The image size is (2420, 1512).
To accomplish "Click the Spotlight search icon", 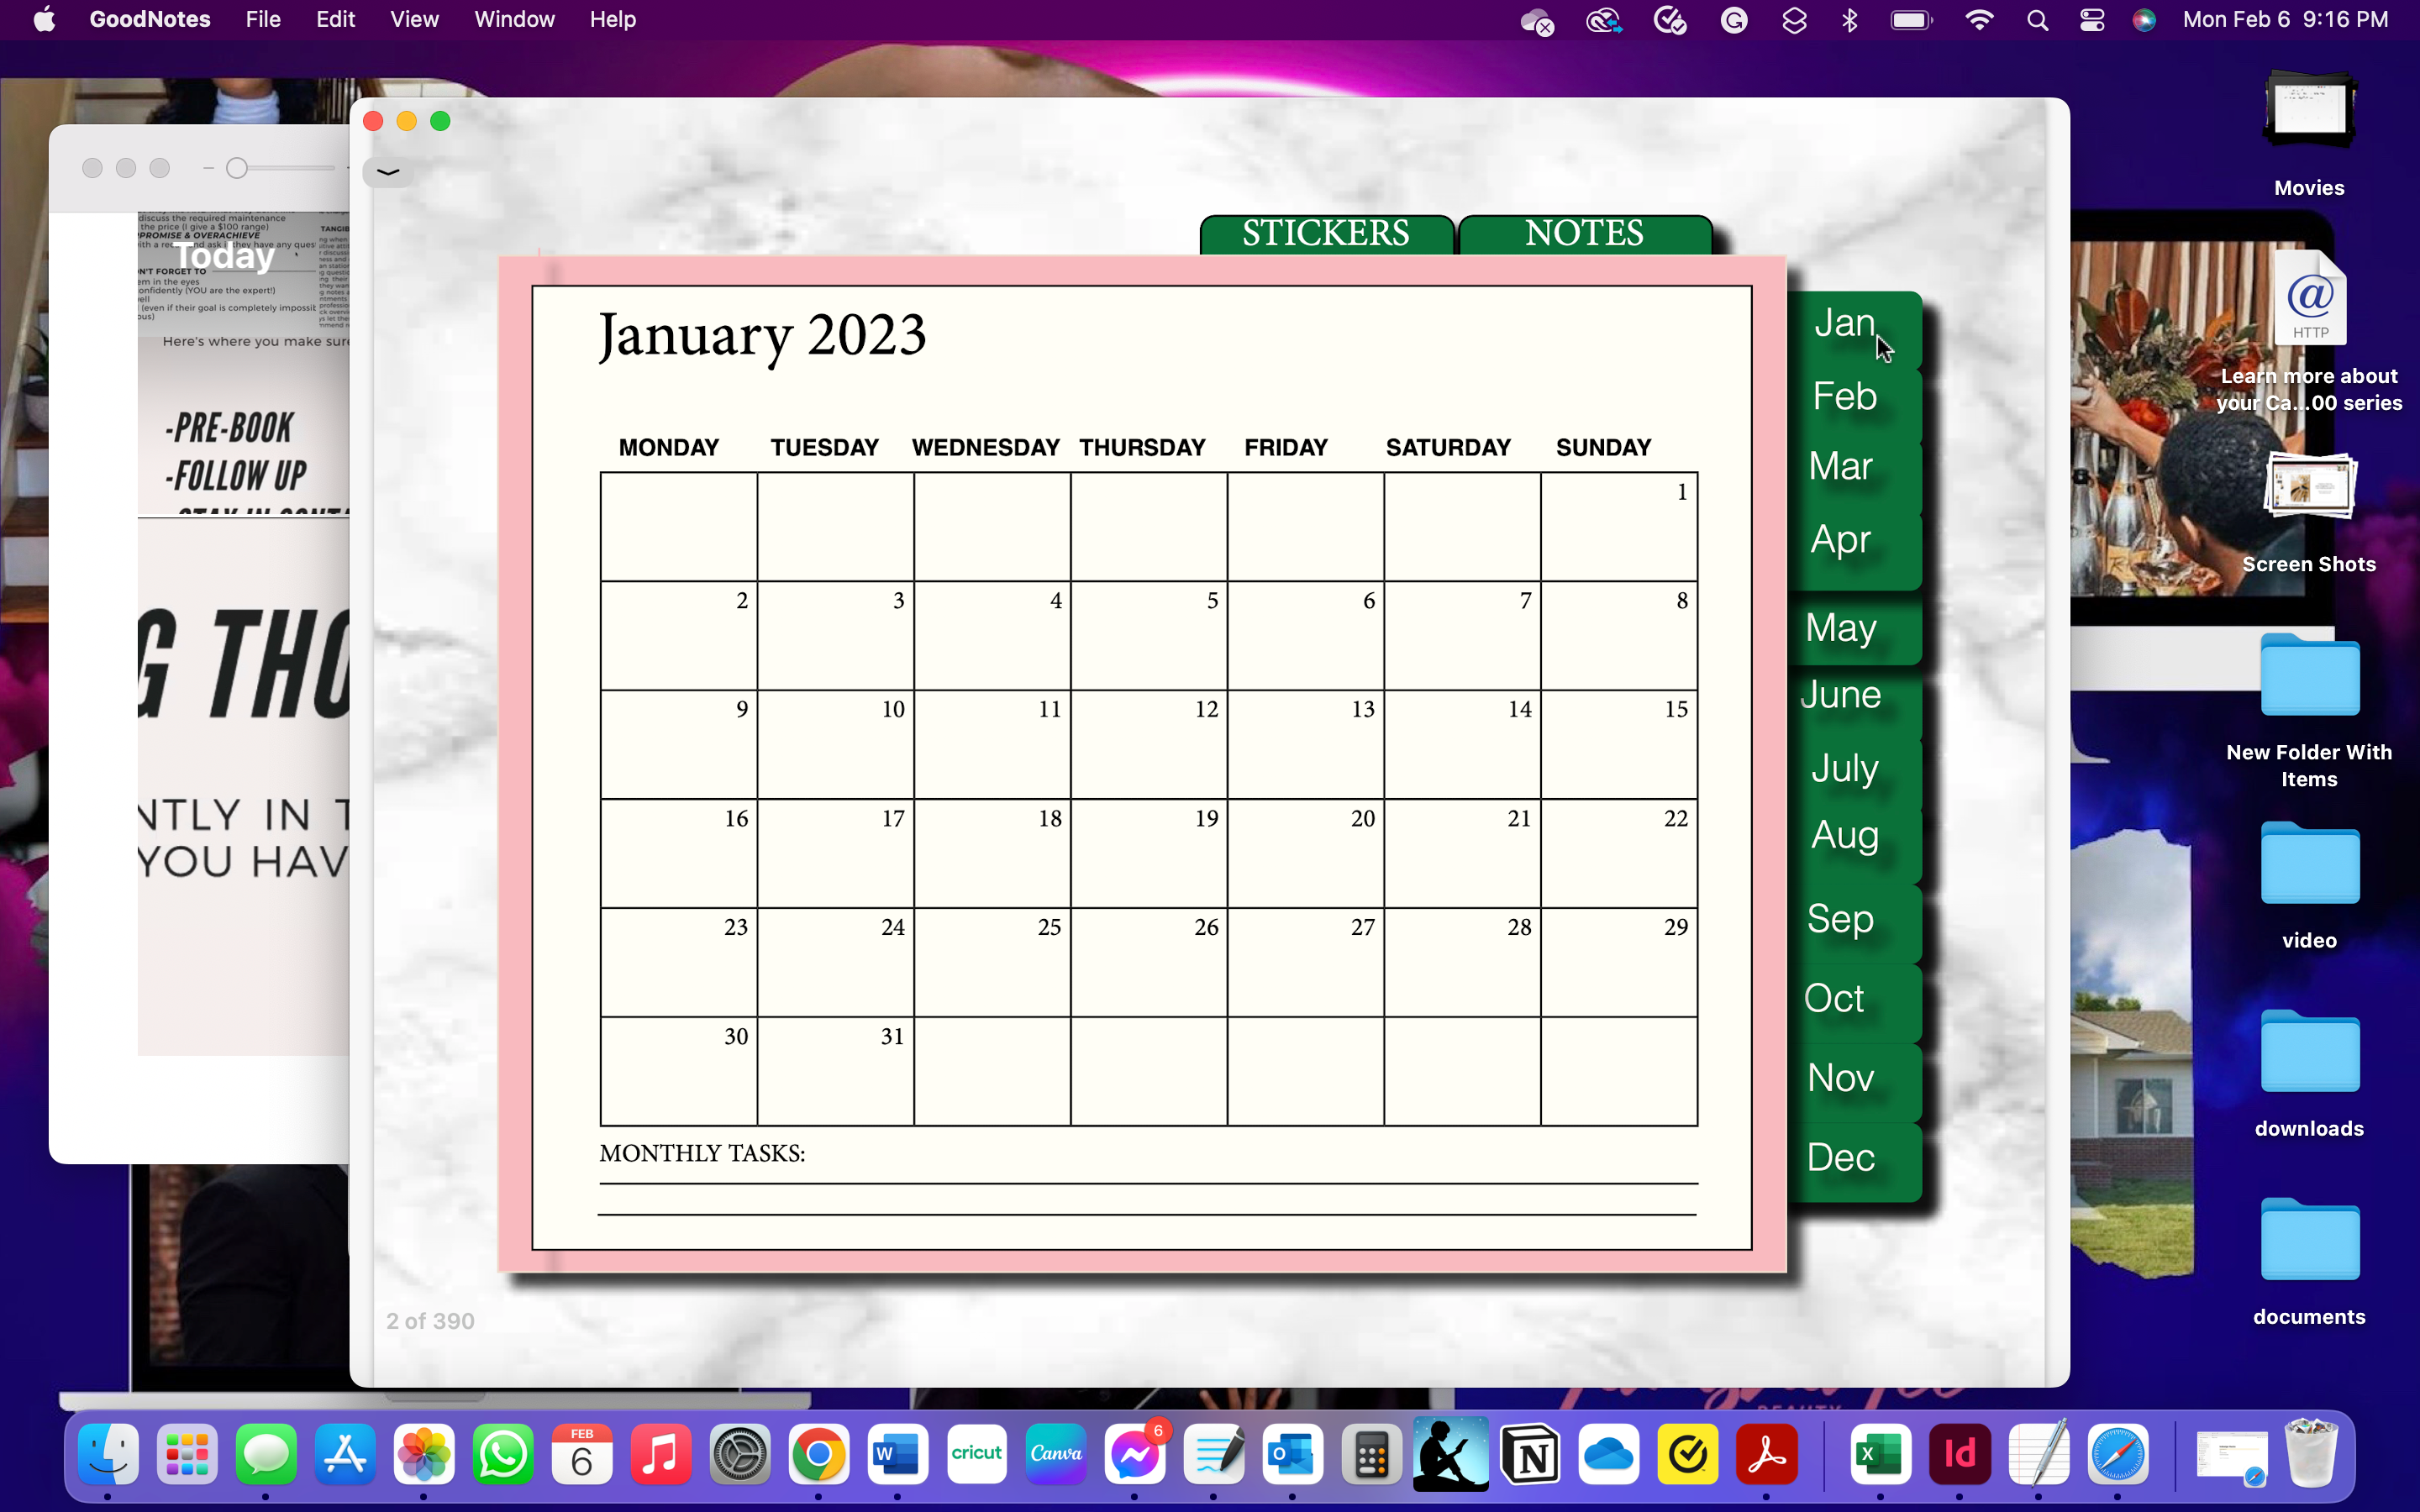I will (2037, 20).
